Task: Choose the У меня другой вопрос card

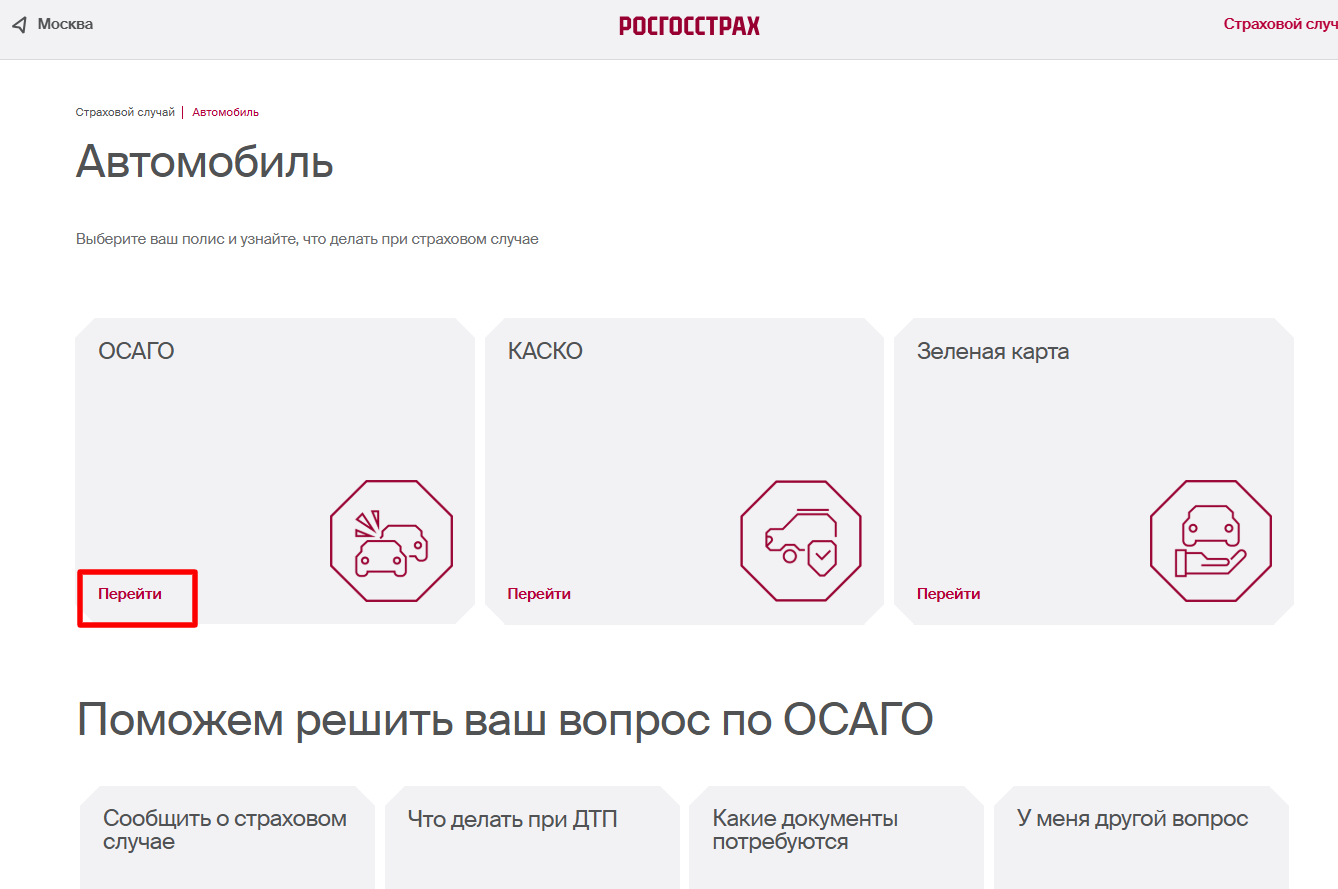Action: pyautogui.click(x=1132, y=819)
